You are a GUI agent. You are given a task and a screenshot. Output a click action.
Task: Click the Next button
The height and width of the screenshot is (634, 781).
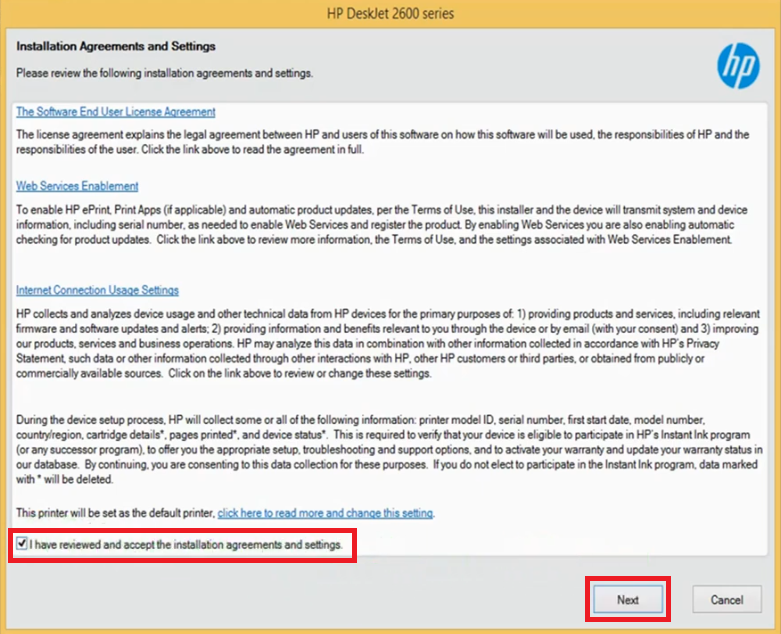[628, 600]
